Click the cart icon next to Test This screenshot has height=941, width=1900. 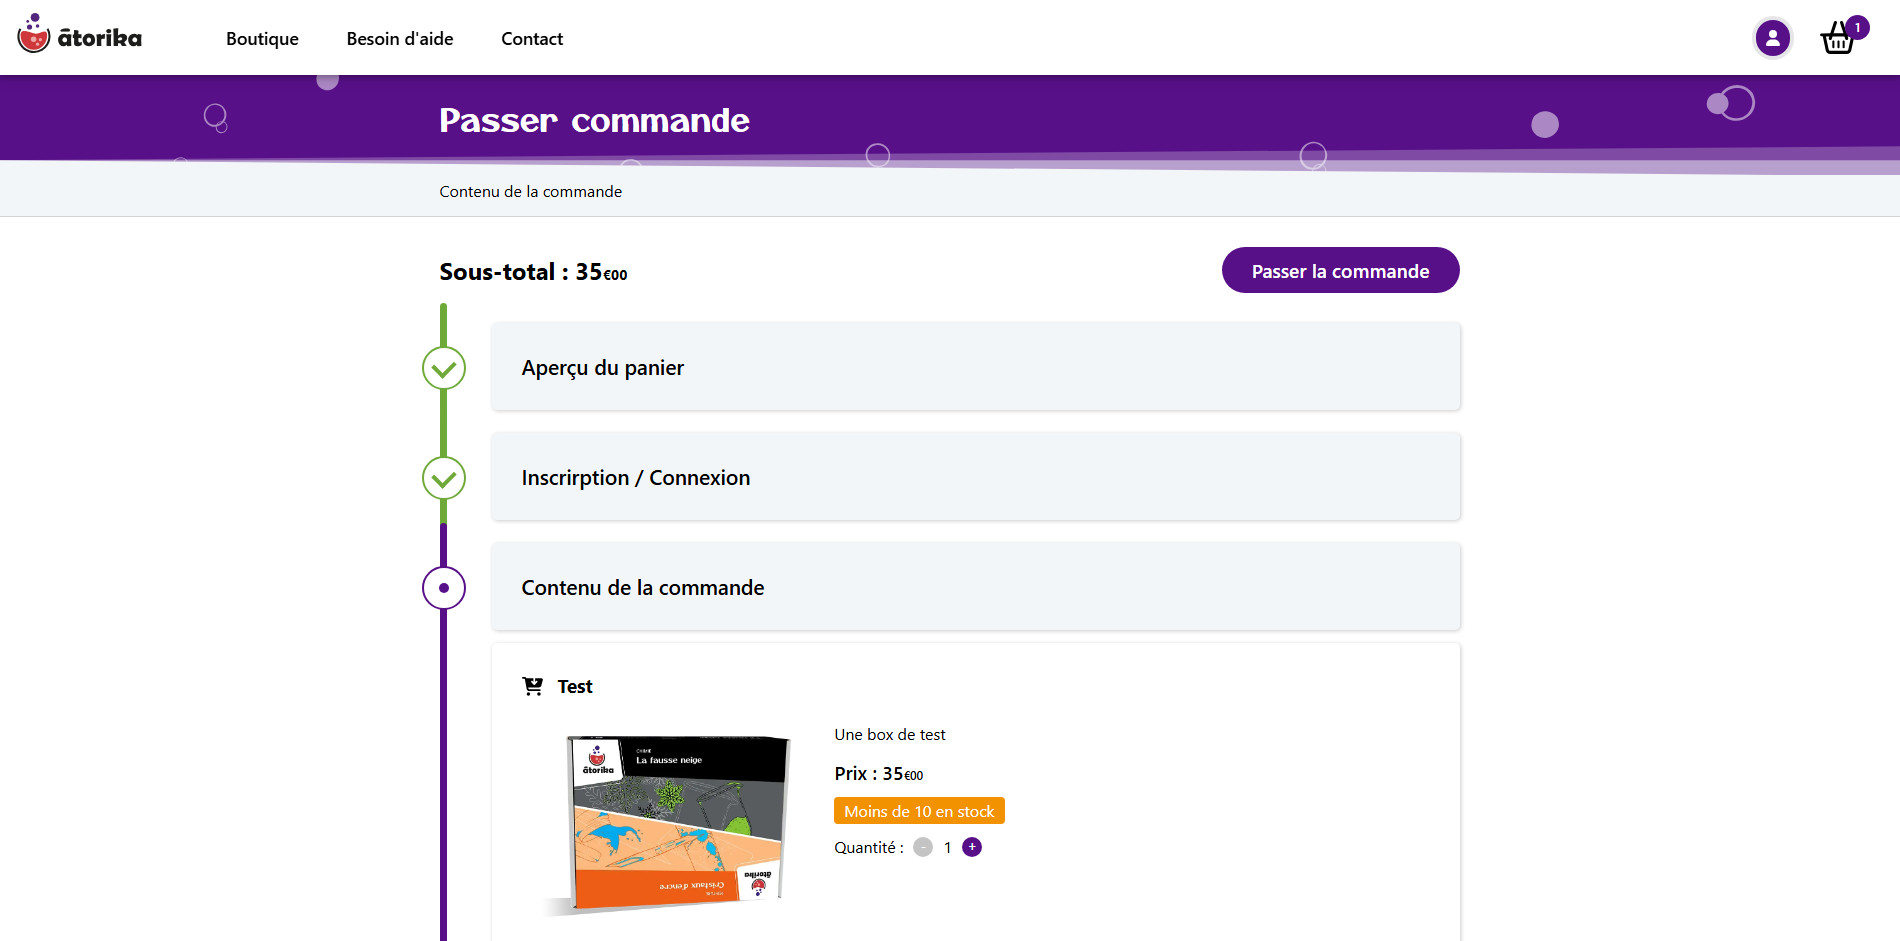coord(533,686)
